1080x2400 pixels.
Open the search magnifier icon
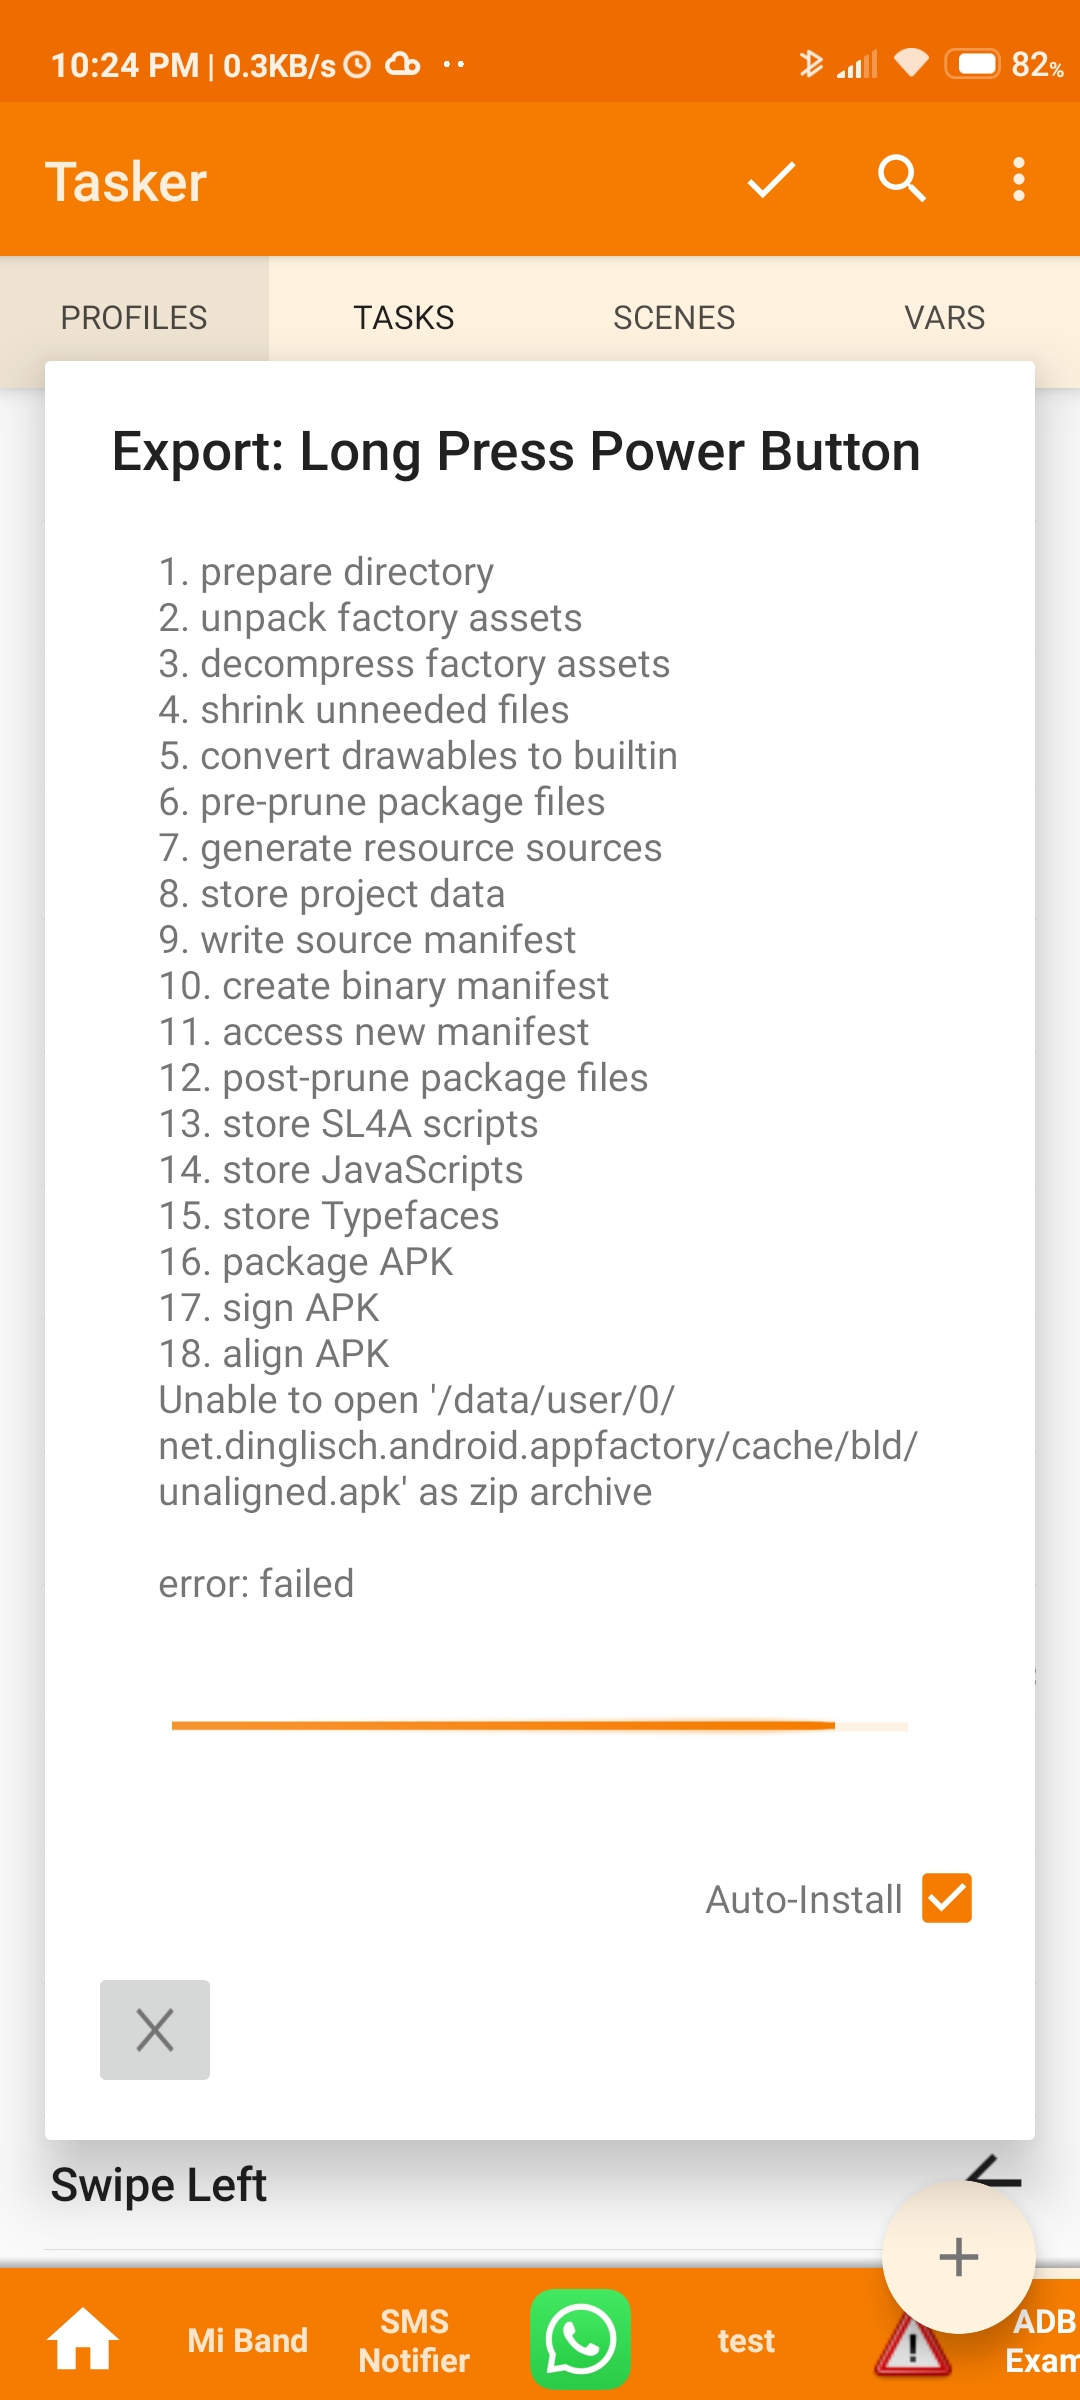click(x=901, y=180)
